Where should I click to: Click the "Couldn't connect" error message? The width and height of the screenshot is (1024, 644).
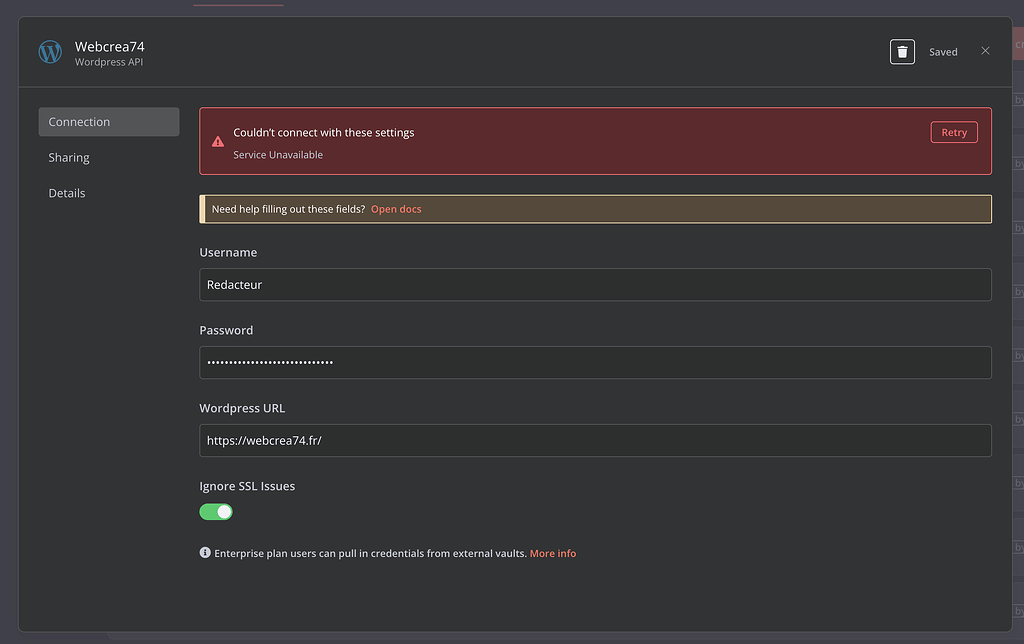click(x=323, y=132)
